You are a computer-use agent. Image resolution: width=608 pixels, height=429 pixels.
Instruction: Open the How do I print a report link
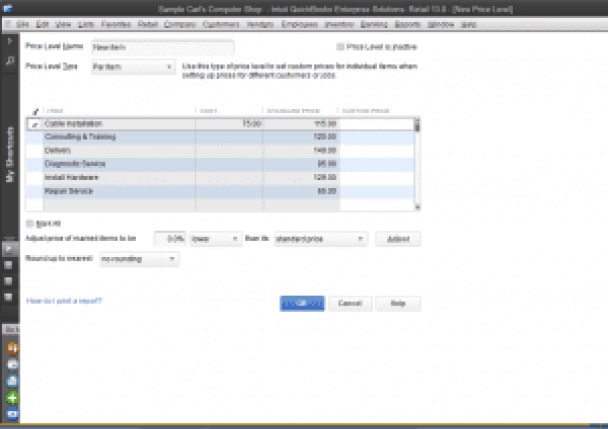click(64, 300)
